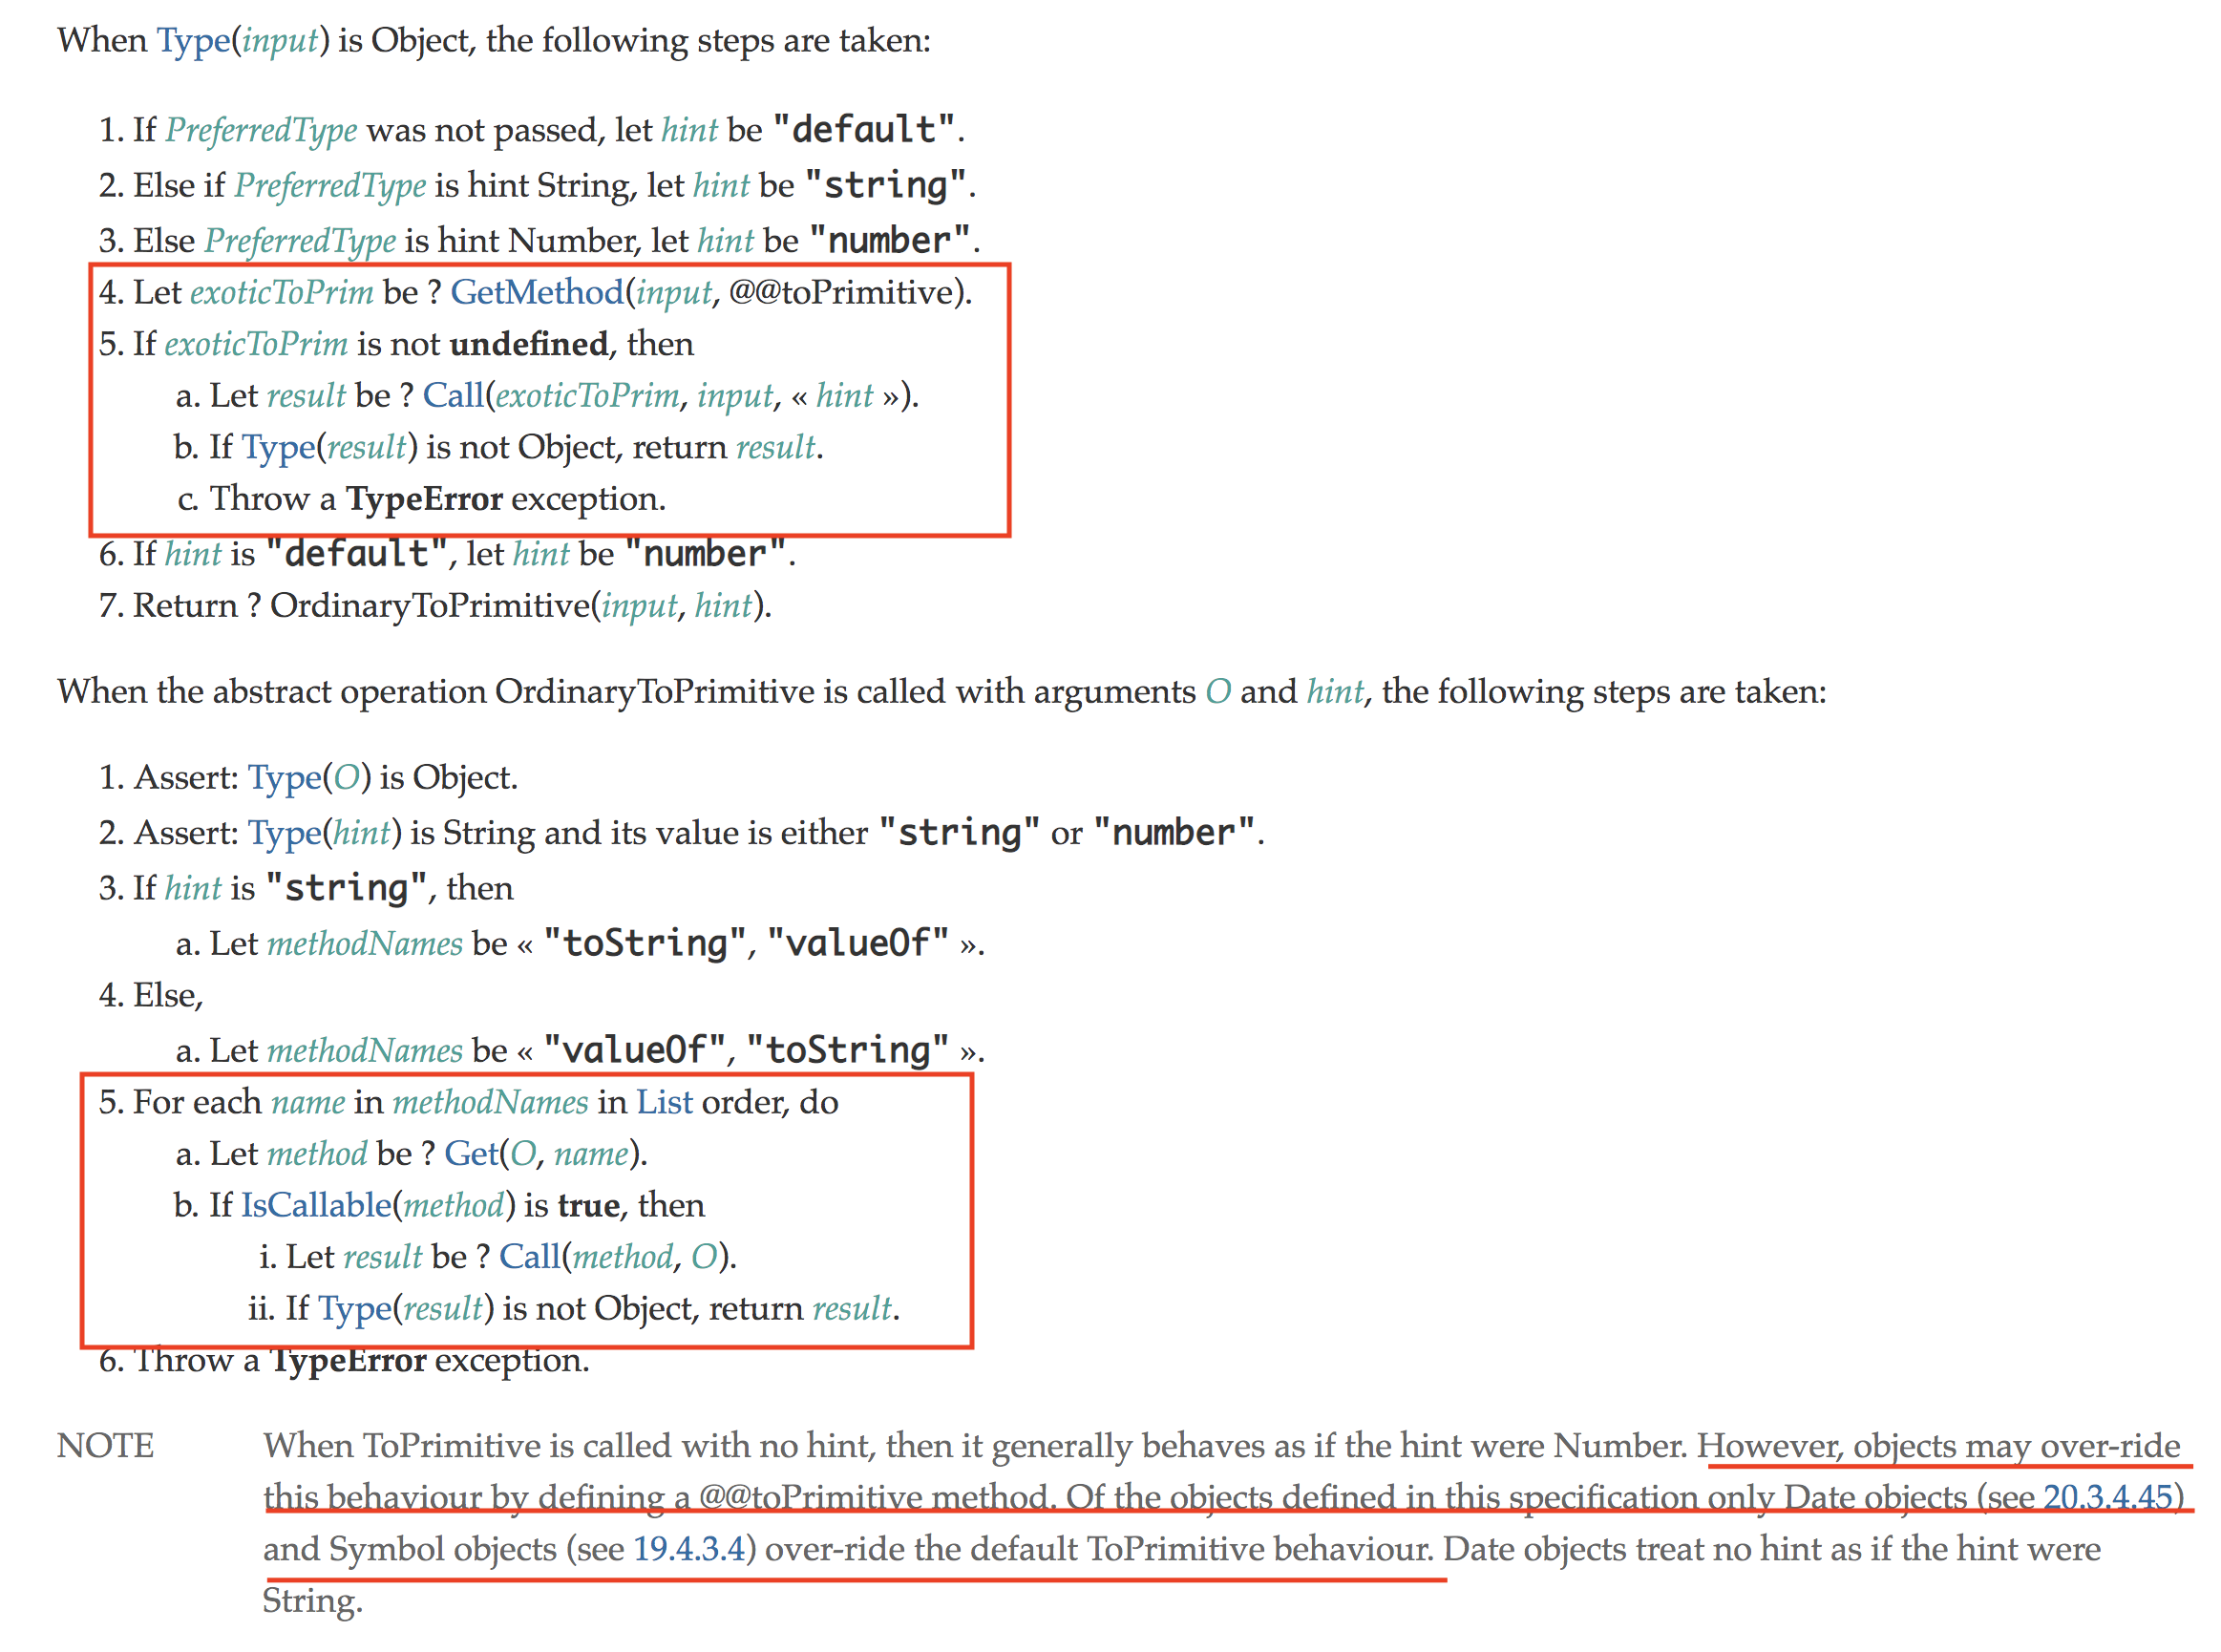
Task: Click Call link in 'Call(method, O)'
Action: click(529, 1256)
